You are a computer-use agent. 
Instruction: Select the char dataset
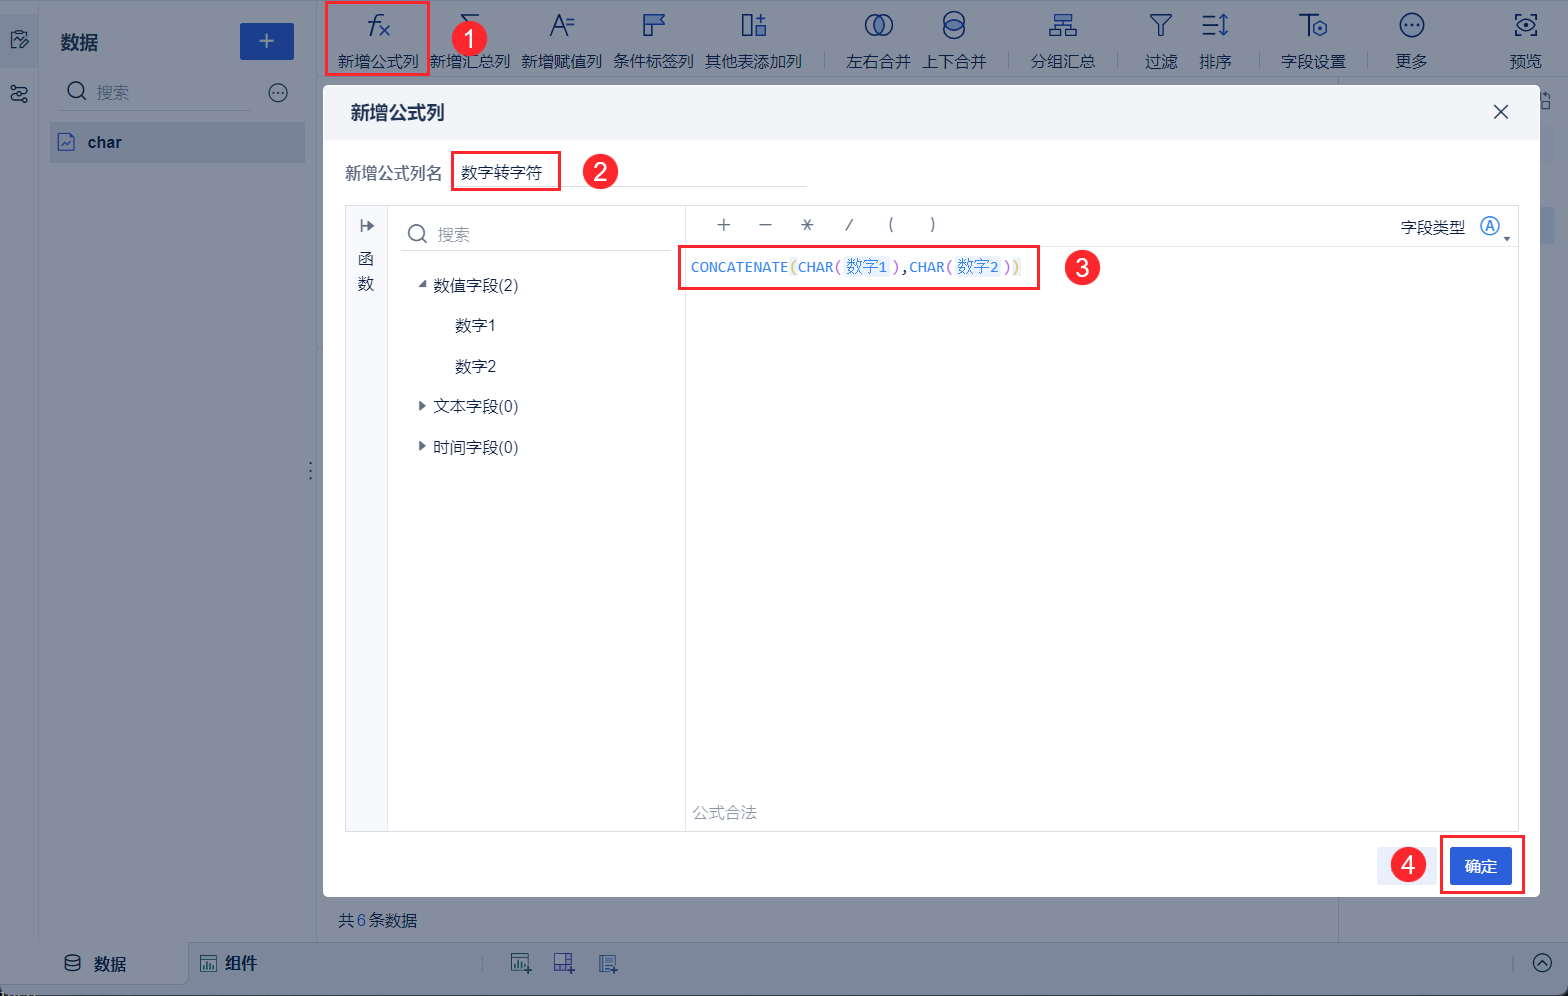178,142
